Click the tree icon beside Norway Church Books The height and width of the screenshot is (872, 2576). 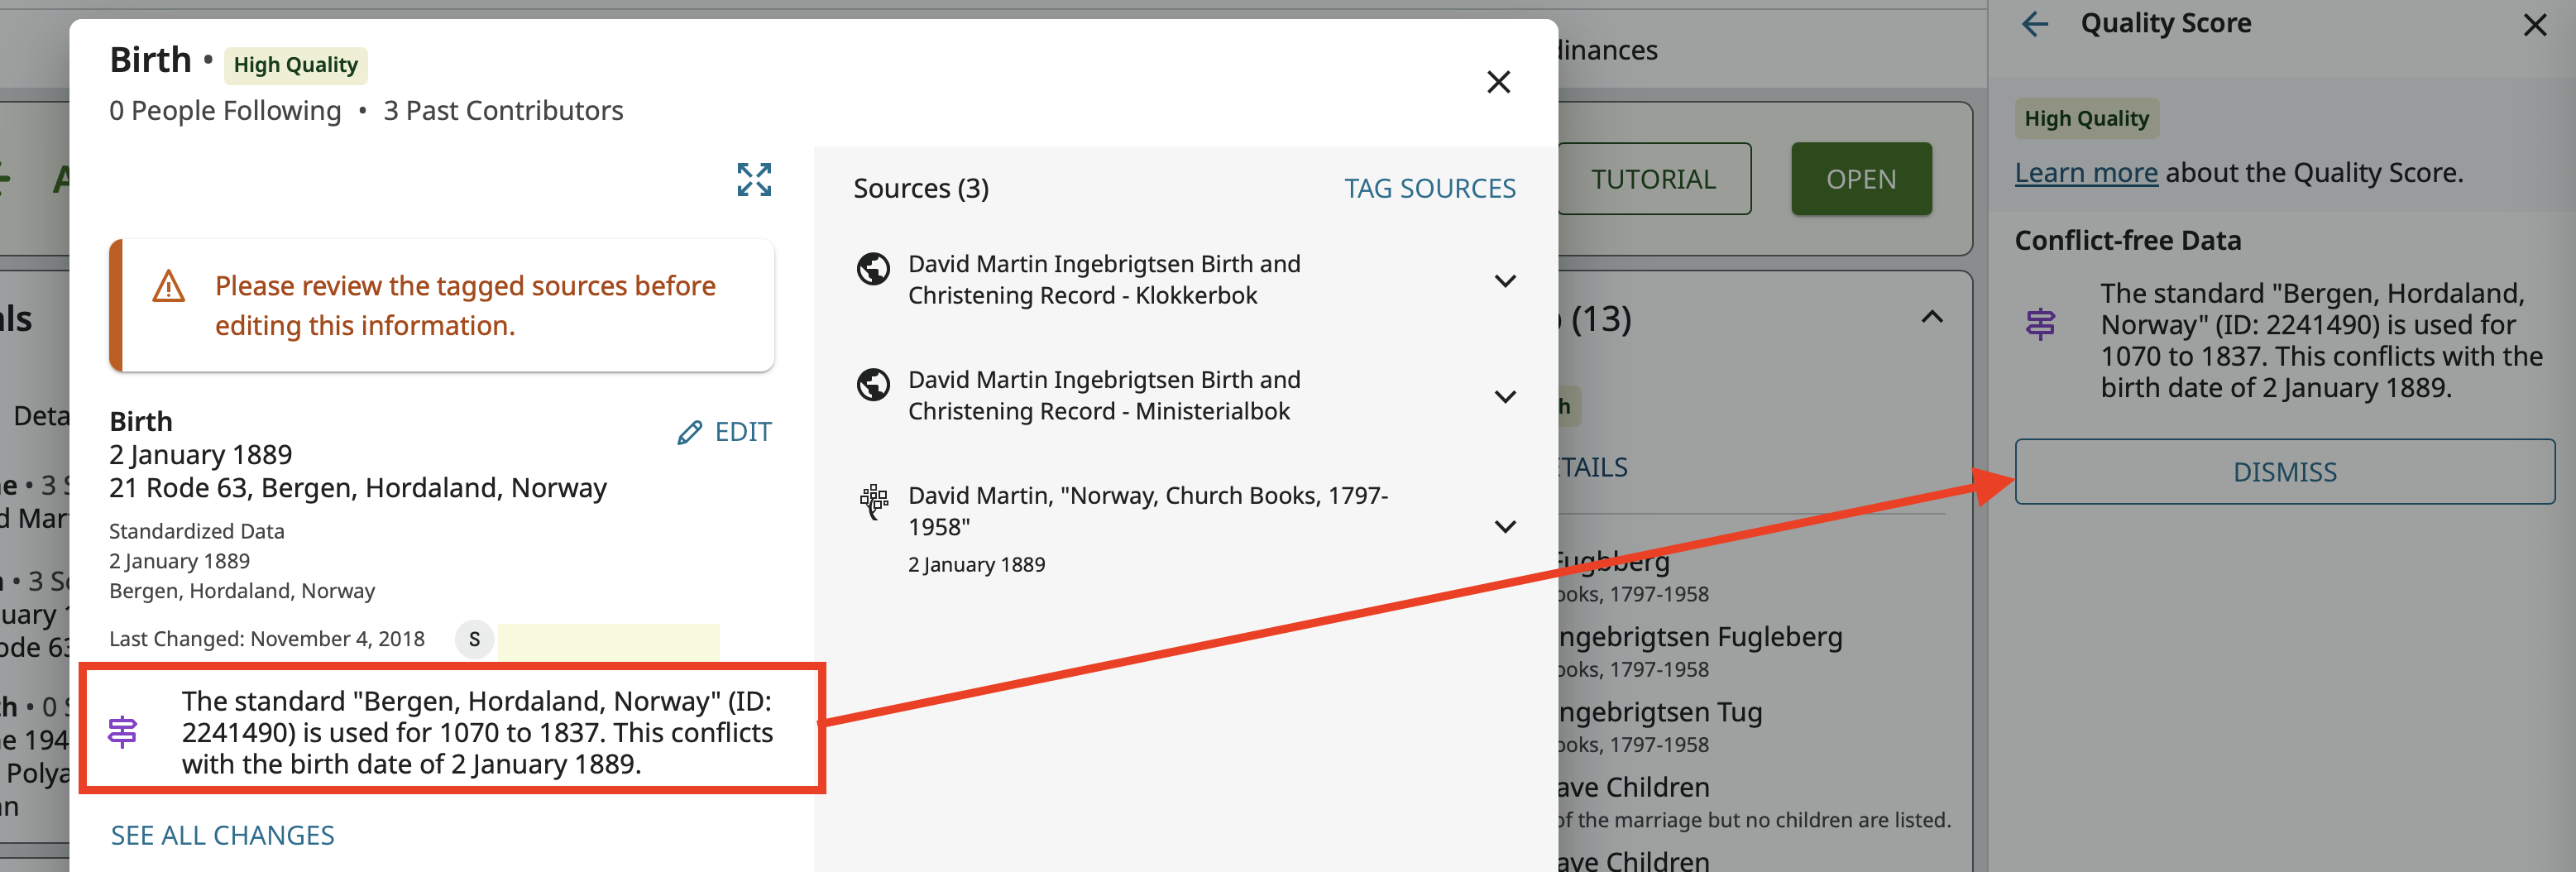[873, 500]
